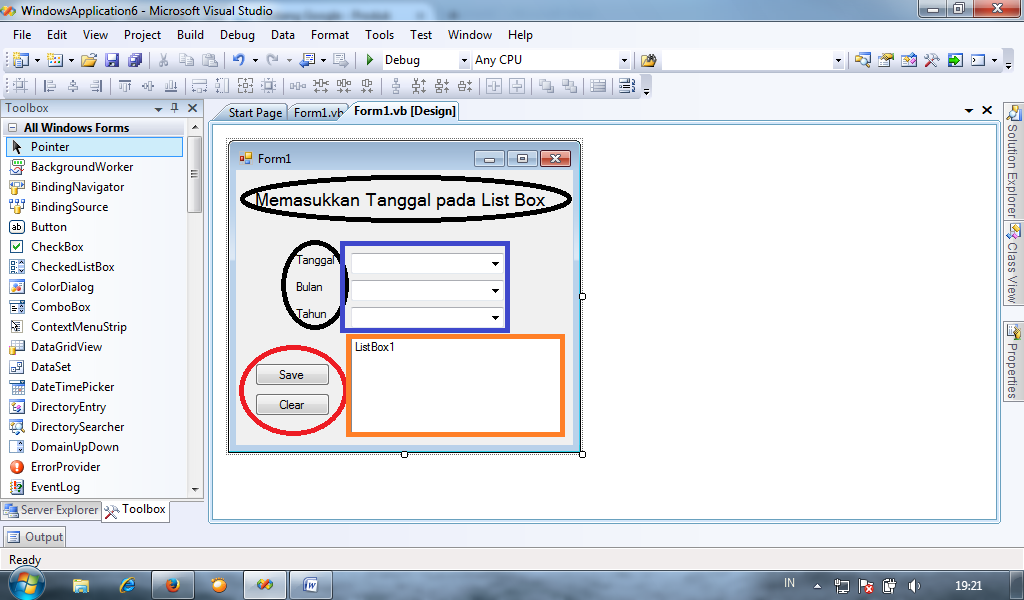
Task: Click the Find in Files binoculars icon
Action: click(x=648, y=60)
